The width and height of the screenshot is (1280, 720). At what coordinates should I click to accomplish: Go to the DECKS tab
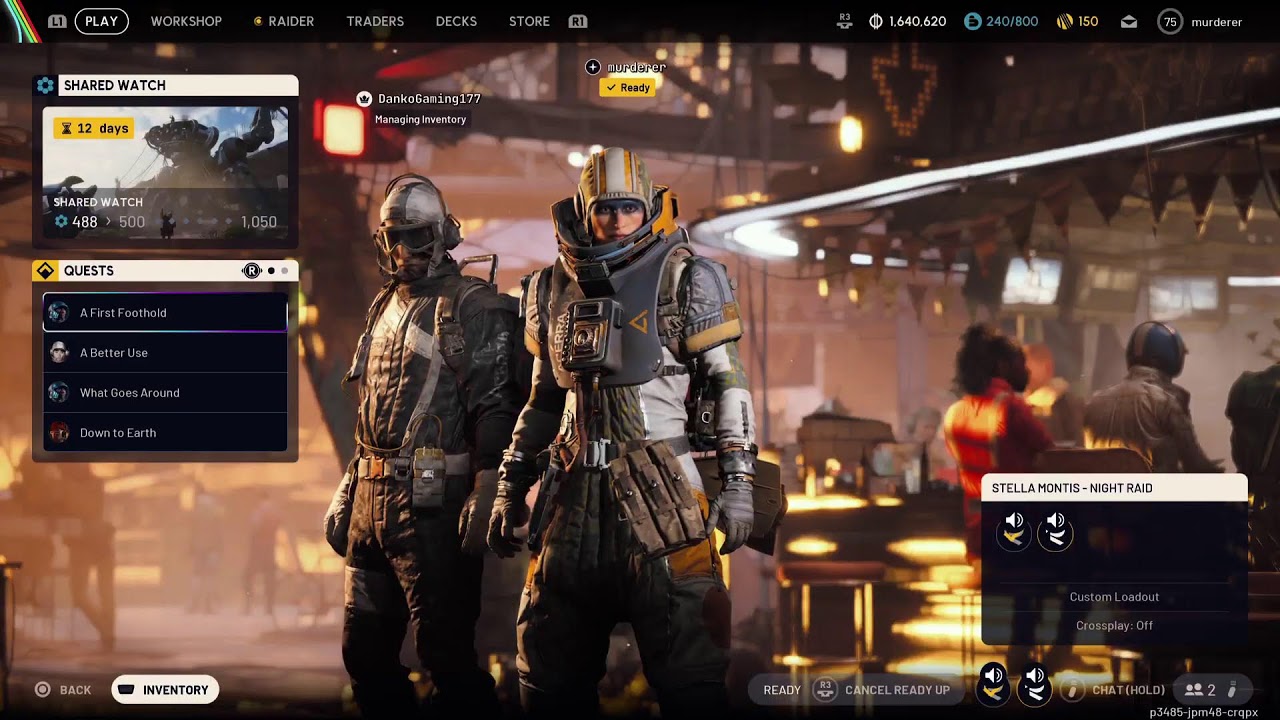456,21
